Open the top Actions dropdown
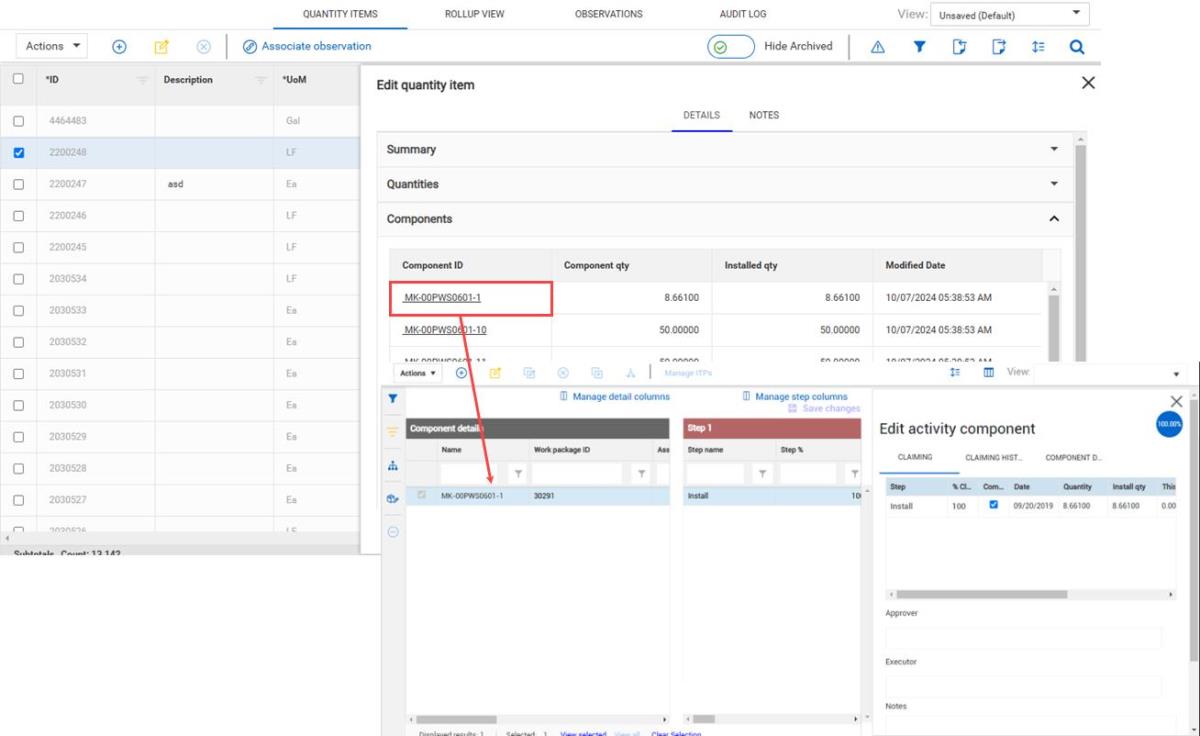1200x736 pixels. (52, 46)
